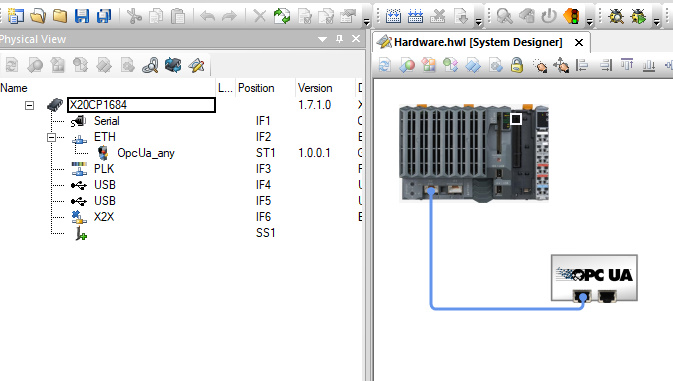The height and width of the screenshot is (381, 673).
Task: Click the Position column header
Action: coord(256,88)
